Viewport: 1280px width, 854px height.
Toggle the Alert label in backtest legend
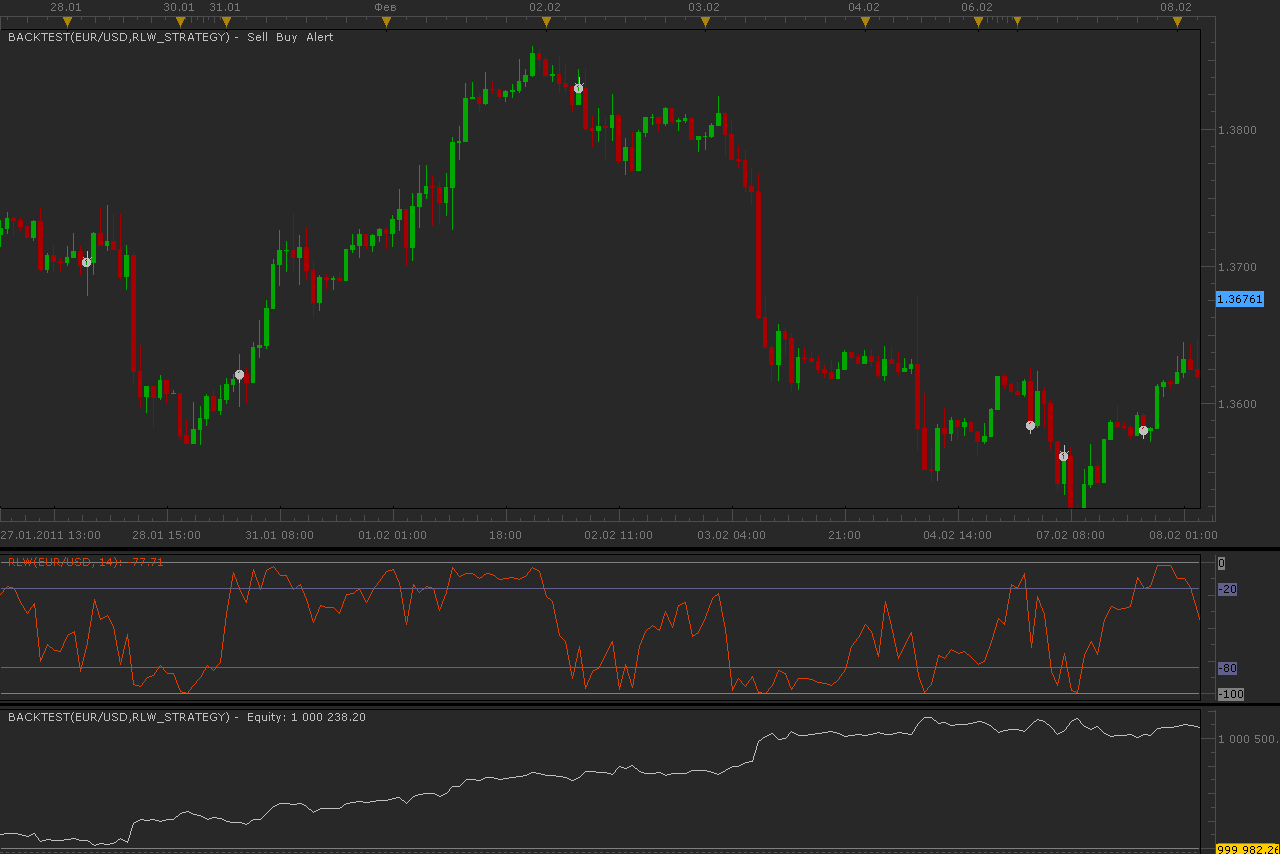point(320,37)
